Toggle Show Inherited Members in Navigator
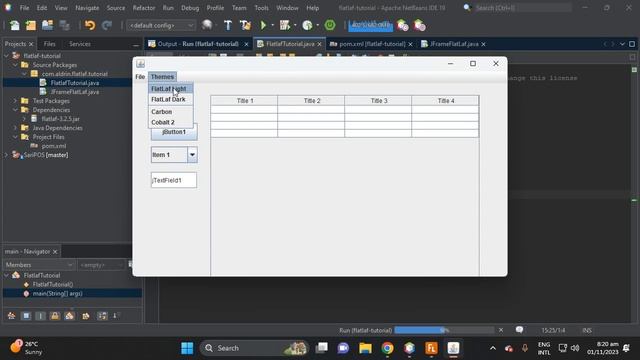This screenshot has width=640, height=360. (11, 316)
